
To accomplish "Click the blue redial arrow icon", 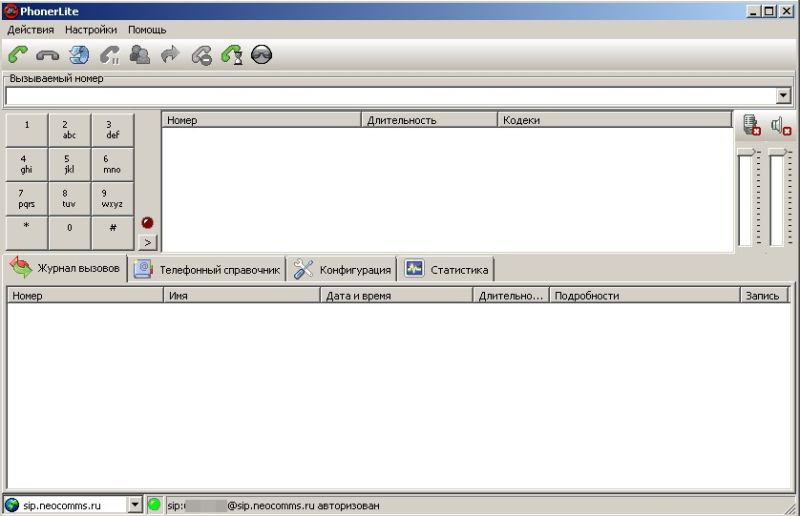I will [x=79, y=55].
